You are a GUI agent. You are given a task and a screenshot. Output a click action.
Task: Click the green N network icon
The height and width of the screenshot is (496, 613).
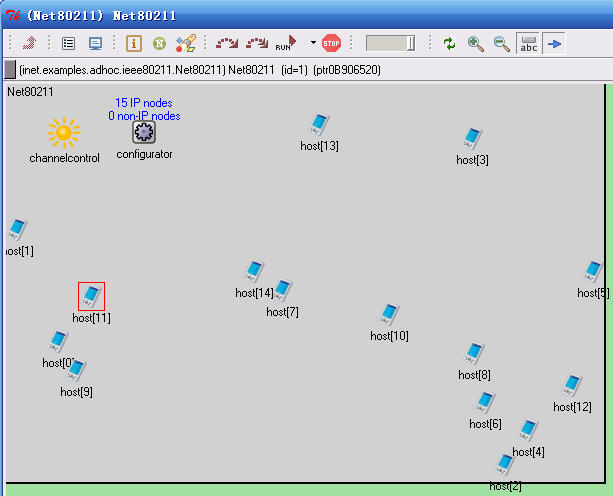[159, 43]
